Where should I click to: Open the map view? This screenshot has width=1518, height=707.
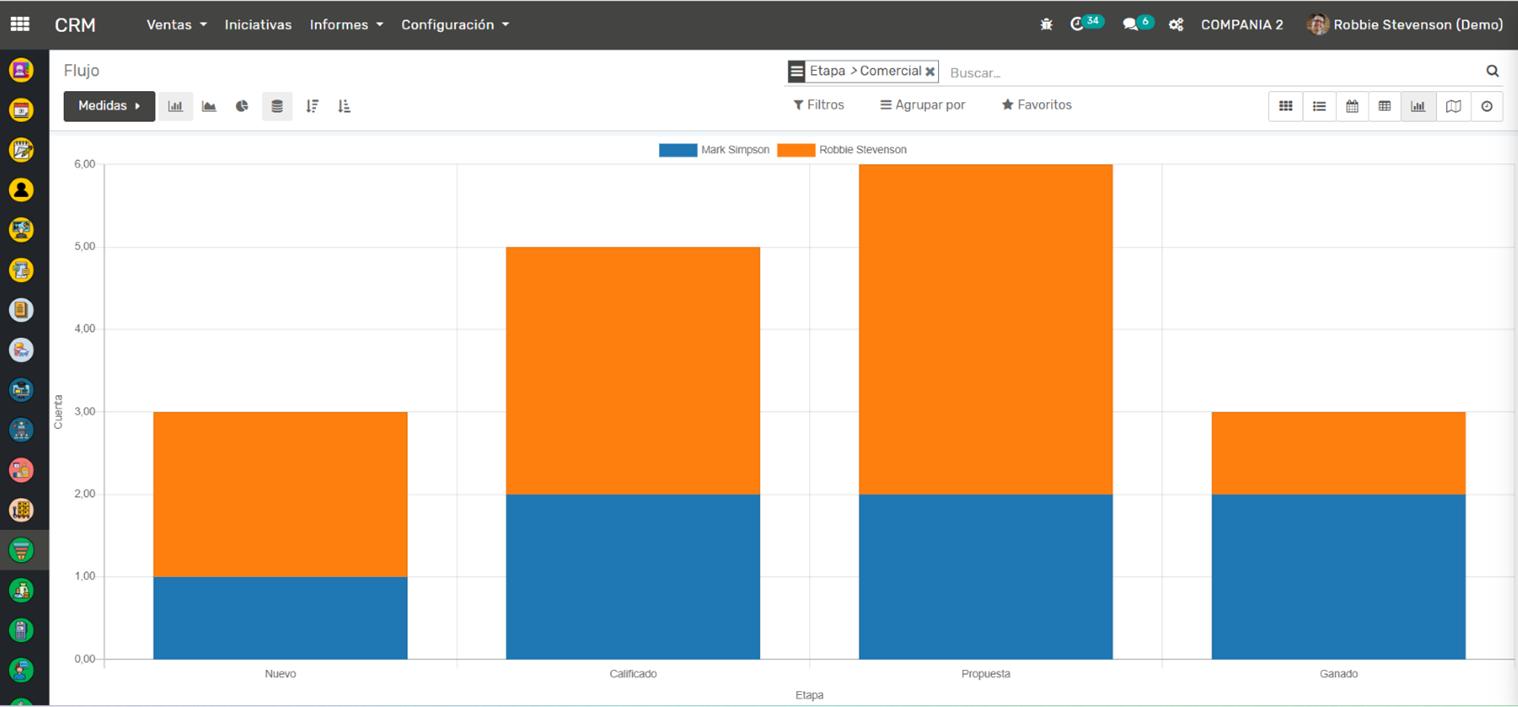[x=1453, y=106]
